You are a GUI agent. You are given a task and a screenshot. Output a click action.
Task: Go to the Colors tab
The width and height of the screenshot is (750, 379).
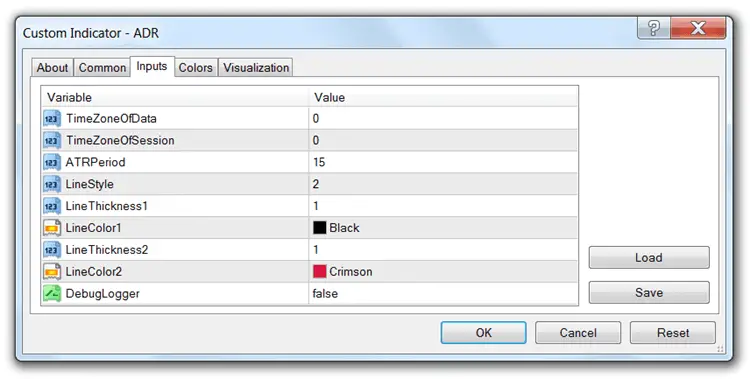click(196, 67)
